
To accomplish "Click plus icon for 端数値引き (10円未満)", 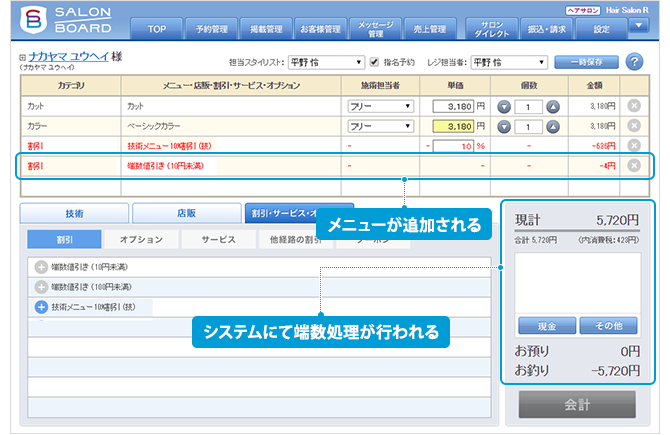I will tap(41, 267).
